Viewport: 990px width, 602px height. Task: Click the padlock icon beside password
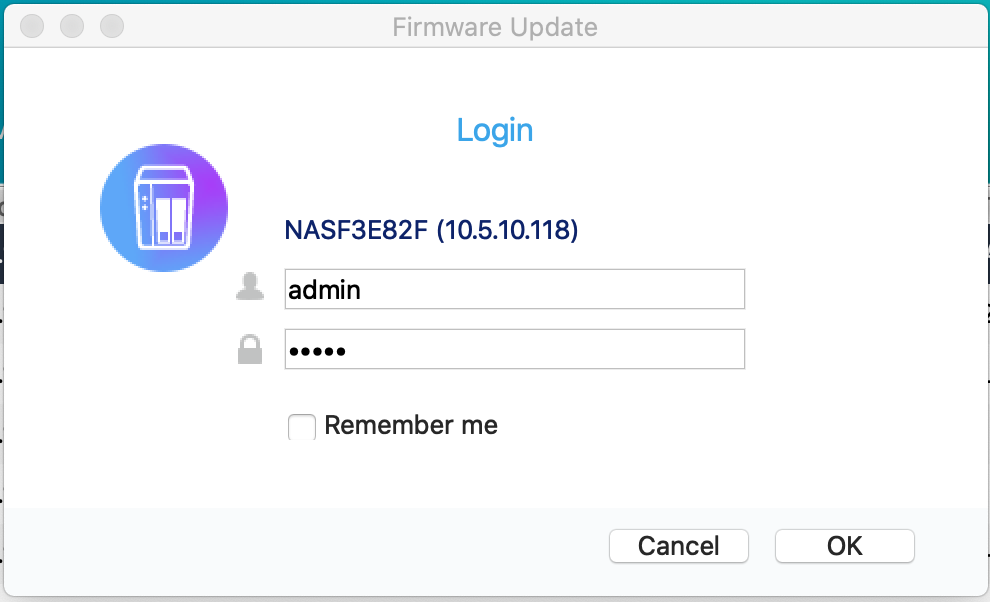[x=250, y=349]
